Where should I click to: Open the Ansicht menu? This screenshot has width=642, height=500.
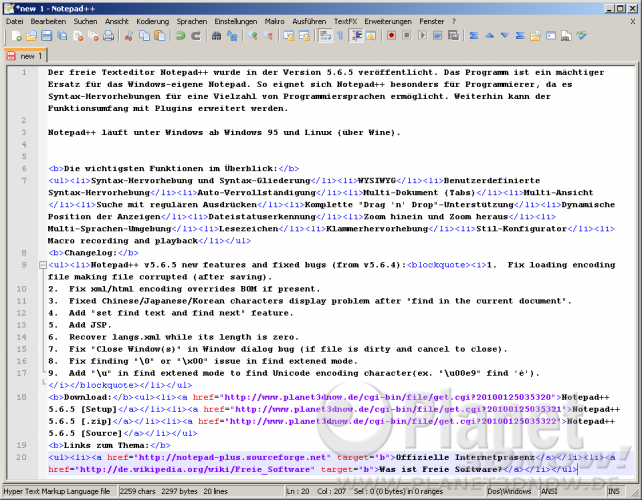tap(117, 21)
